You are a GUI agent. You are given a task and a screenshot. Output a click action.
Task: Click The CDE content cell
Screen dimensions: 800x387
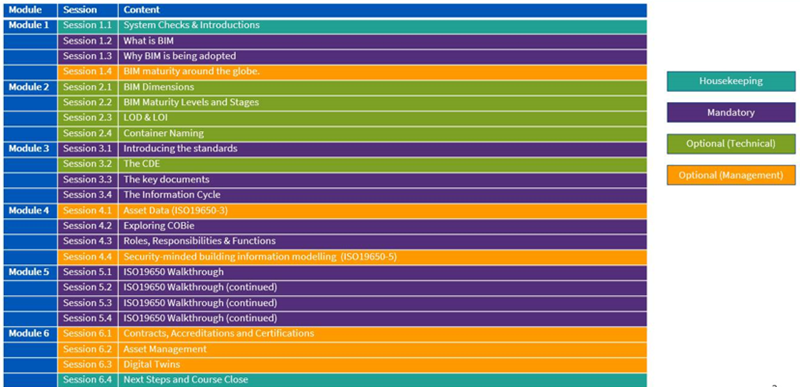(383, 164)
